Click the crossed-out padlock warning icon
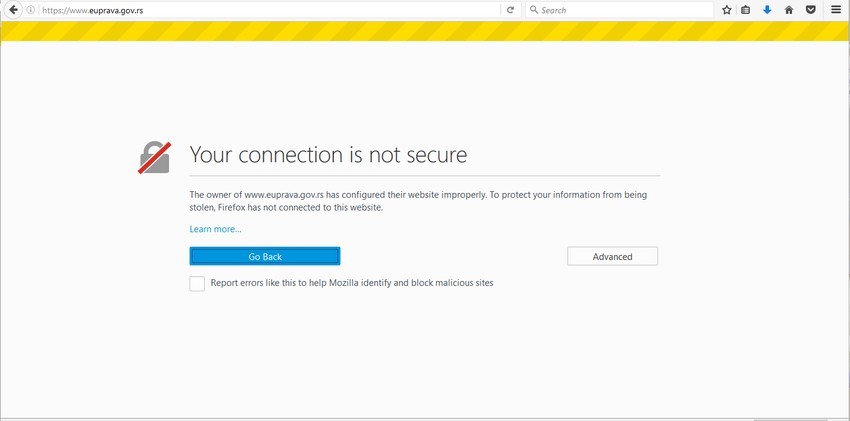The image size is (850, 421). click(154, 157)
